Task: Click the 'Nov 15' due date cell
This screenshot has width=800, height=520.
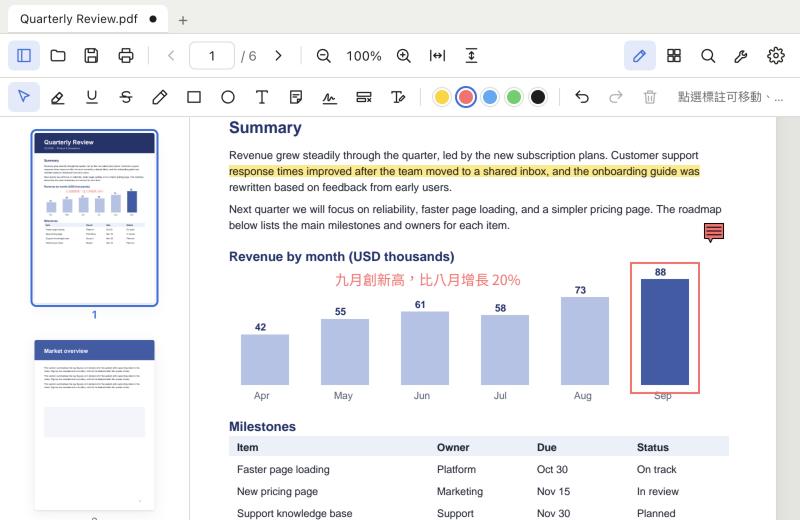Action: click(553, 491)
